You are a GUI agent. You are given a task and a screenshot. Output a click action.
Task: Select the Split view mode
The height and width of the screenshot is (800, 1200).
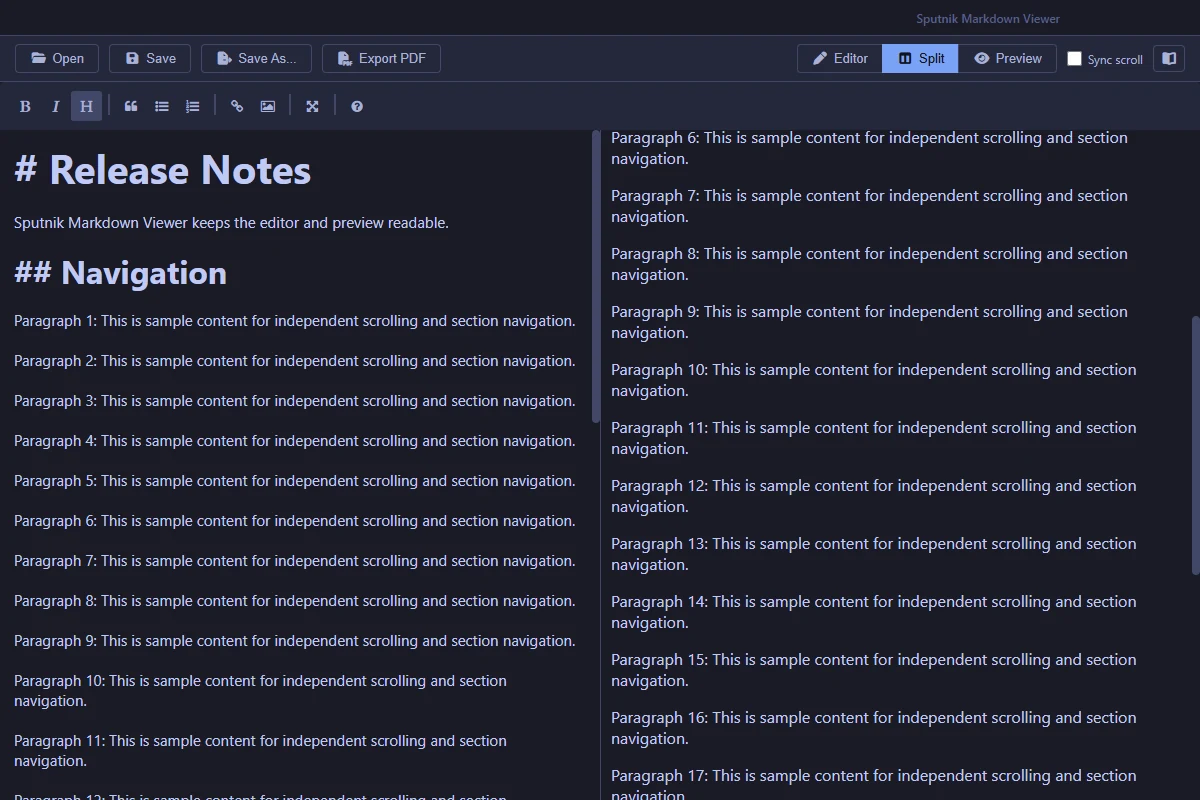coord(920,58)
